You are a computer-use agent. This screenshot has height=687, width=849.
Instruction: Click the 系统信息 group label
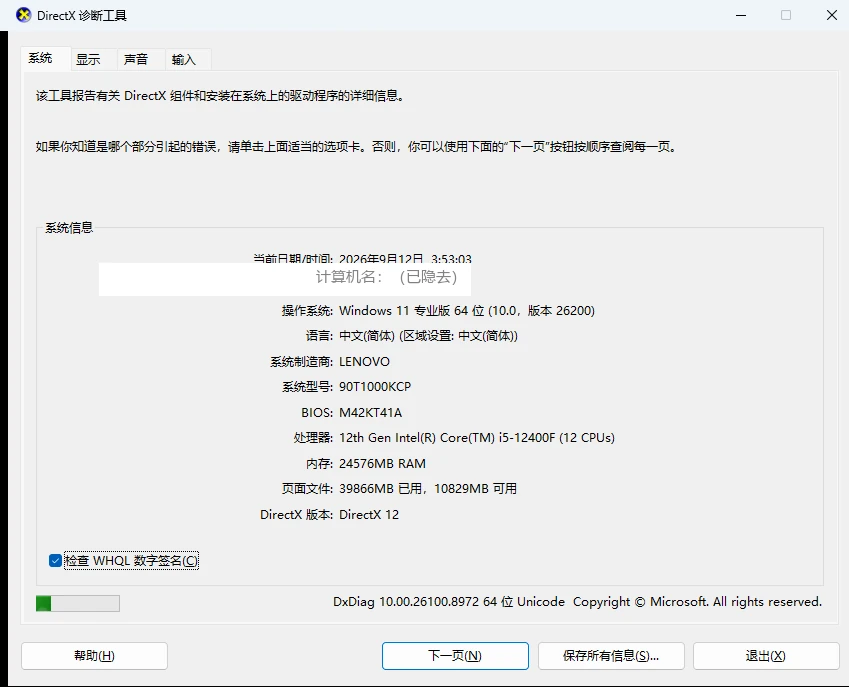coord(69,228)
